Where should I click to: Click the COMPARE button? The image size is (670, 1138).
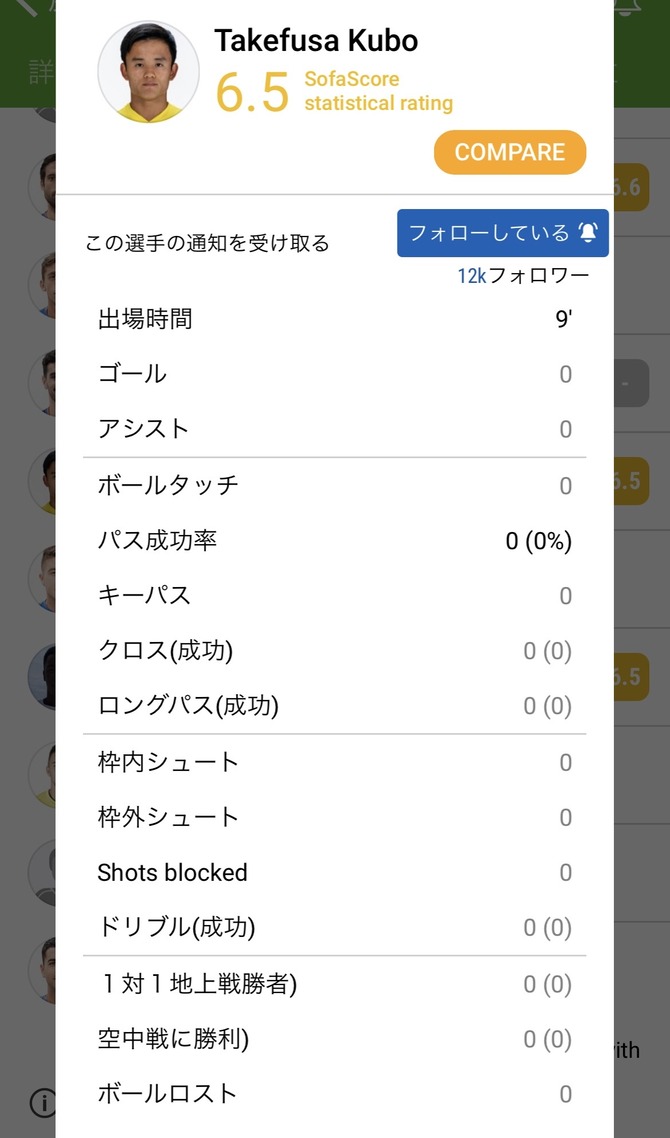tap(510, 152)
